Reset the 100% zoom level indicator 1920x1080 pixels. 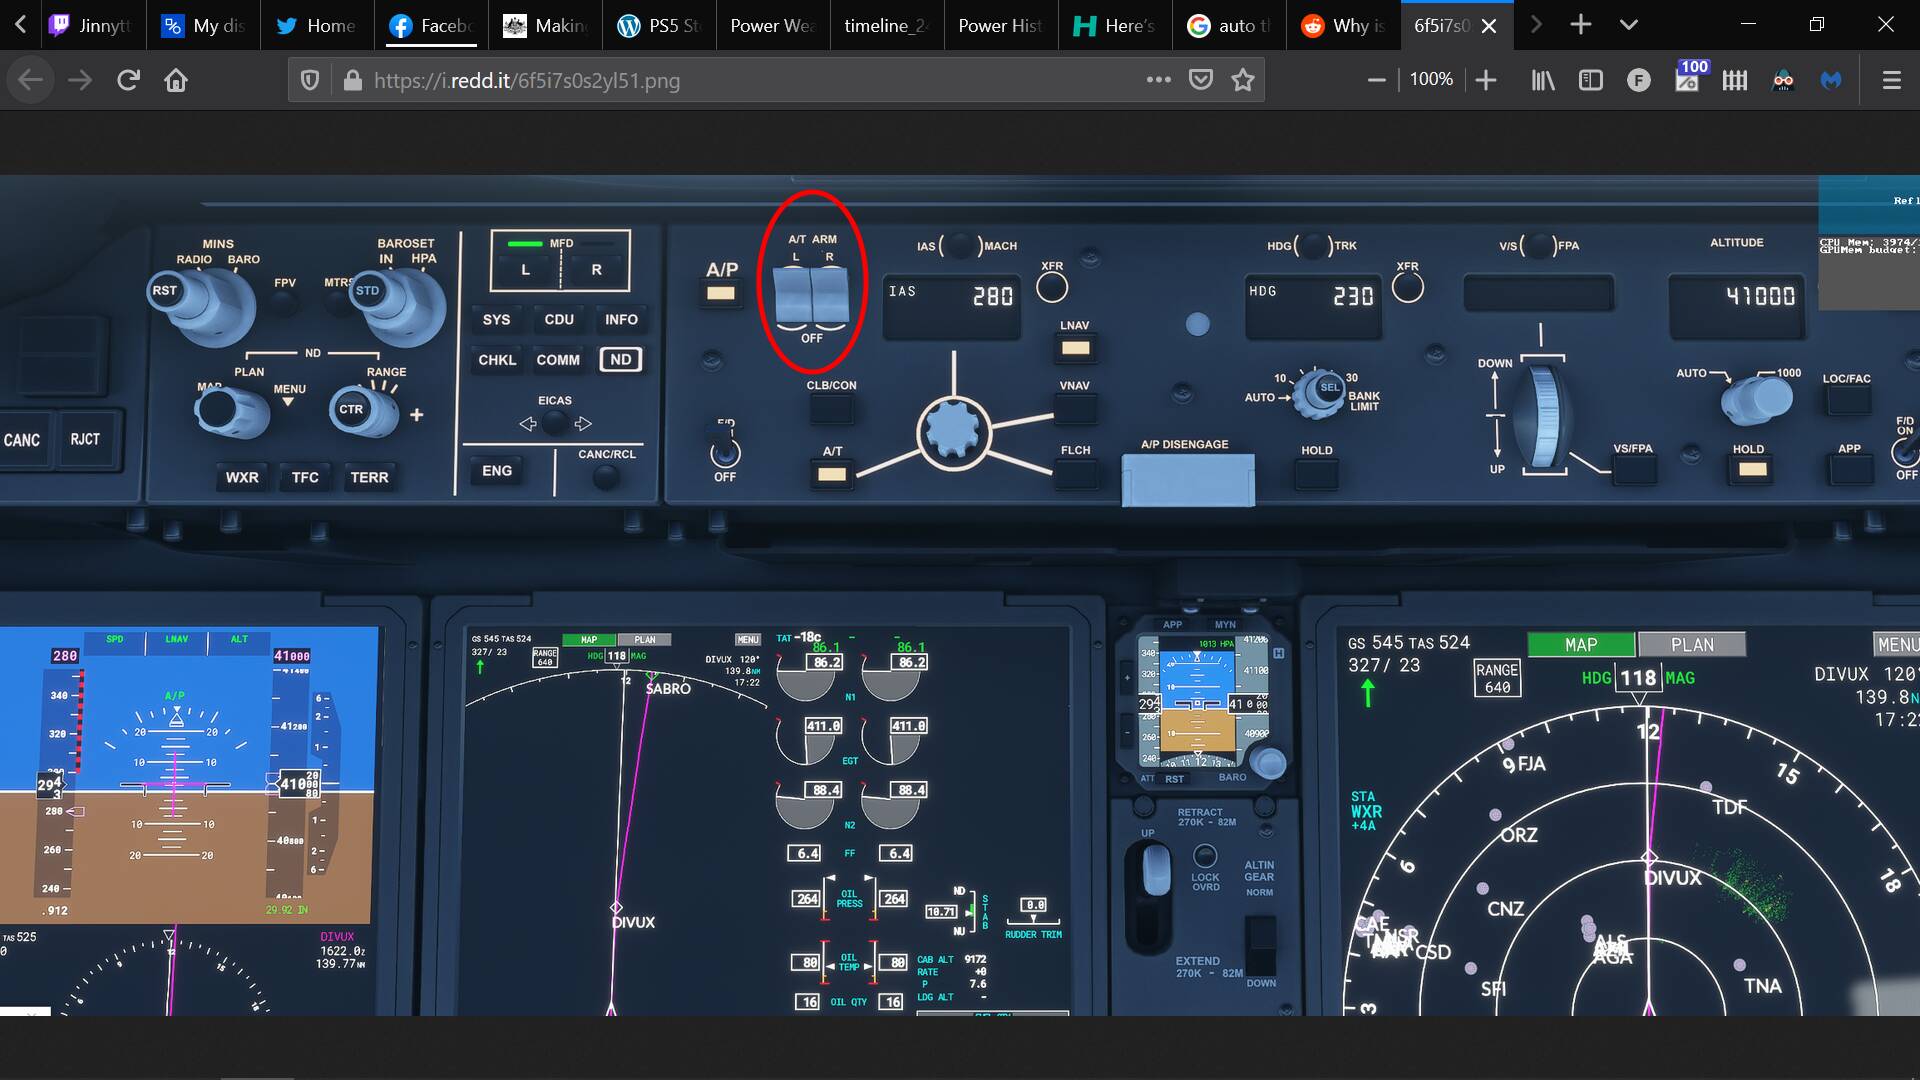[1431, 80]
